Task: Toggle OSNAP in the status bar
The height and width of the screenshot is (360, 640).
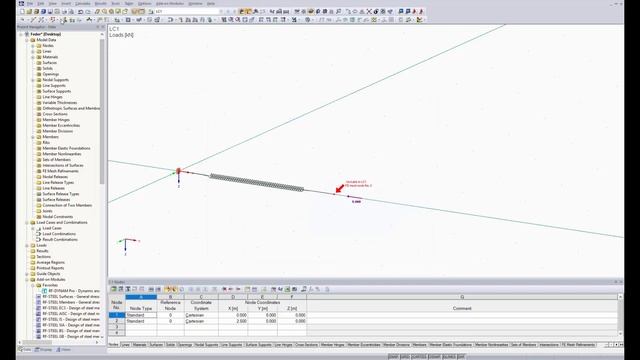Action: click(x=434, y=357)
